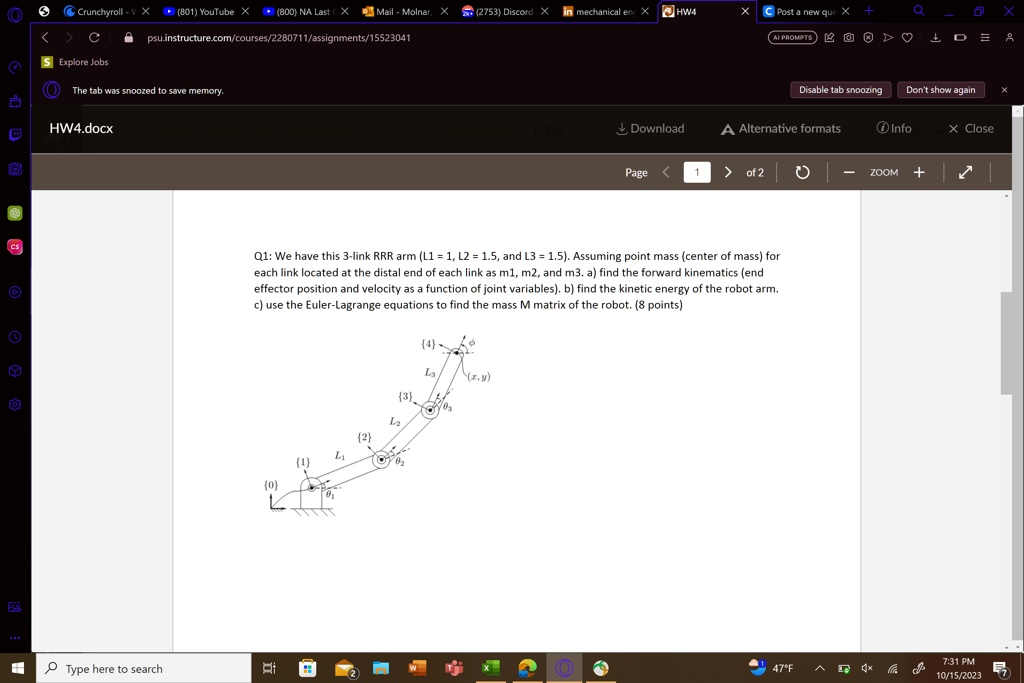Toggle the ad blocker shield icon

[x=869, y=37]
